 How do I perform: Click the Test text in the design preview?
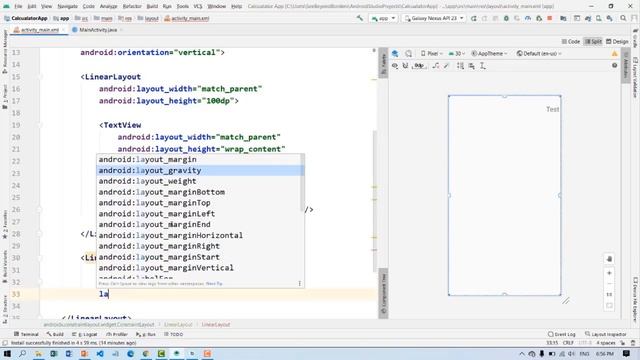[553, 109]
